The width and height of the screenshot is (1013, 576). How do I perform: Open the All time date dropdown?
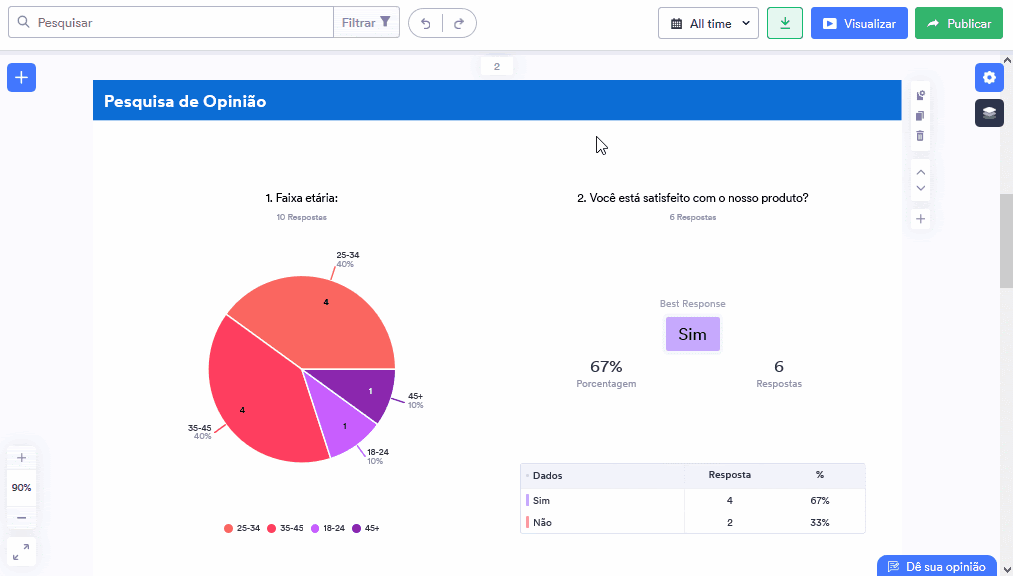(709, 23)
